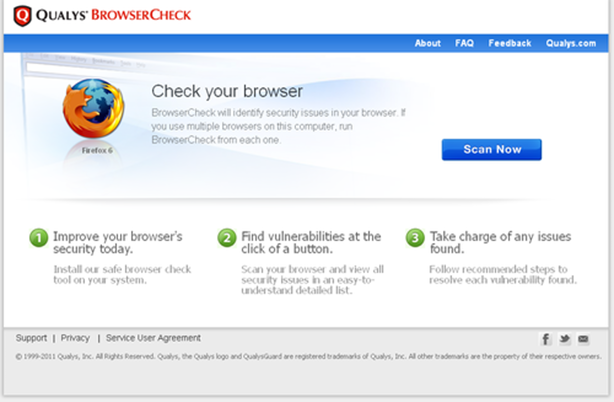Open the Facebook share icon
Viewport: 614px width, 402px height.
[545, 339]
